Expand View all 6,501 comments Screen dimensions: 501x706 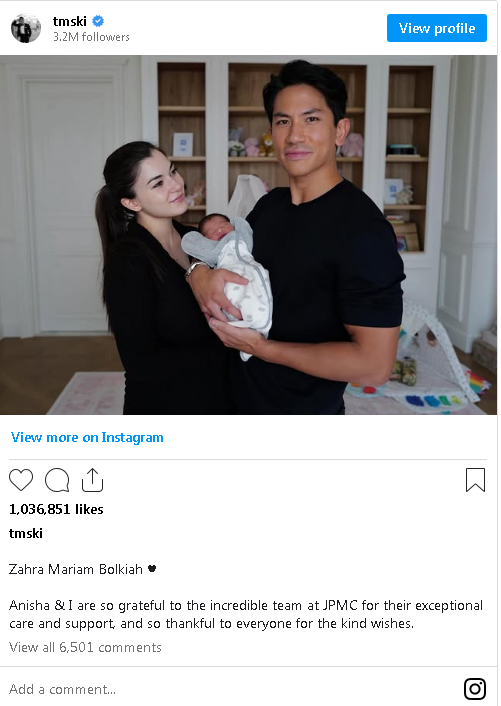coord(85,647)
